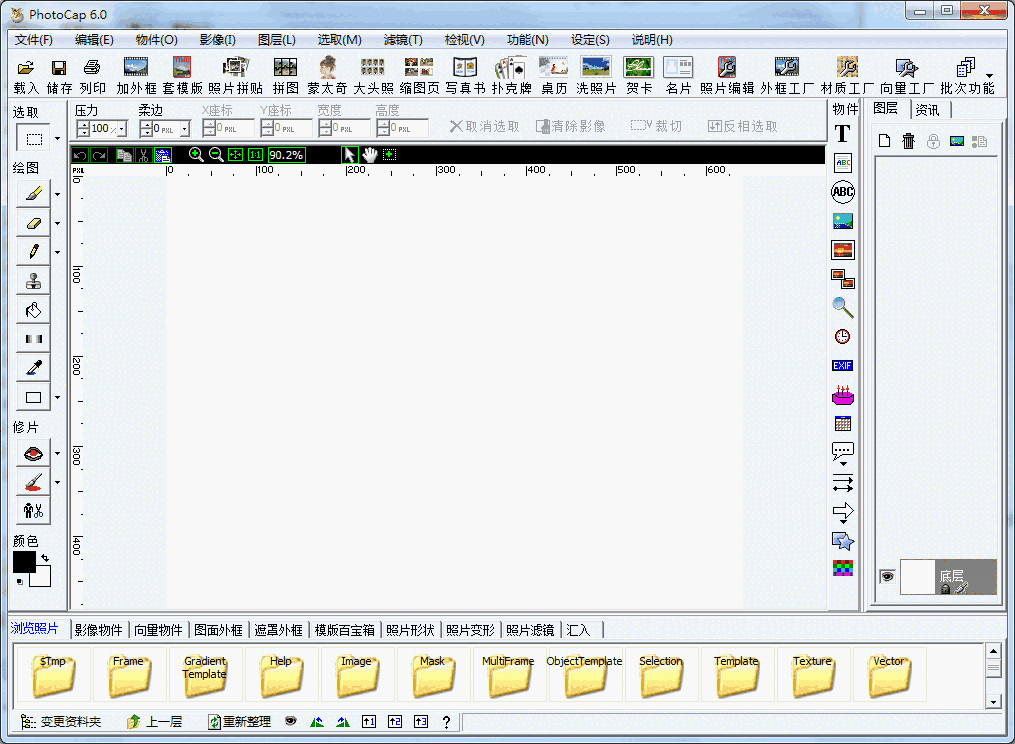Screen dimensions: 1015x744
Task: Select the gradient fill tool
Action: [x=33, y=339]
